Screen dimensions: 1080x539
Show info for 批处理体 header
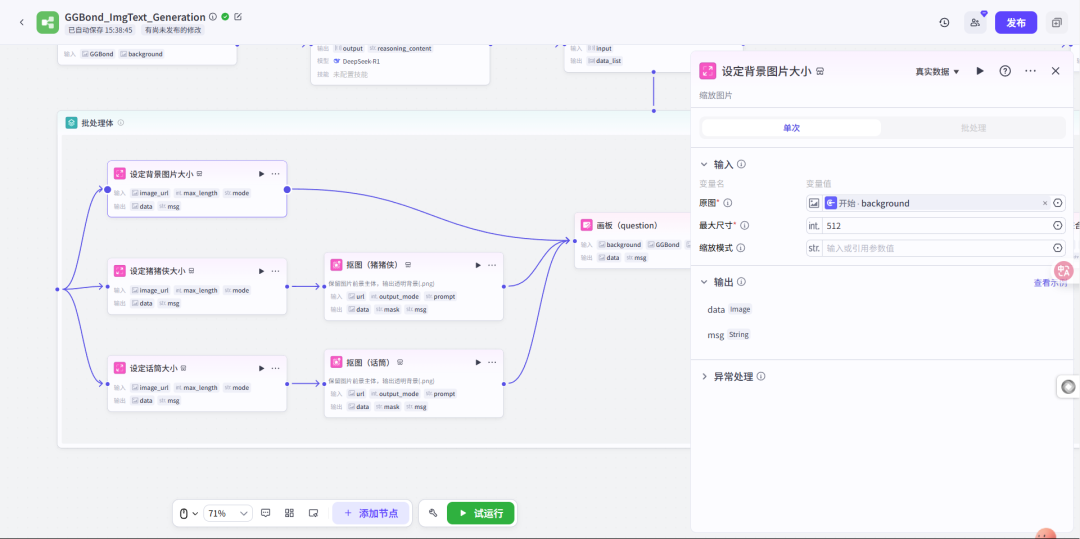pyautogui.click(x=121, y=123)
